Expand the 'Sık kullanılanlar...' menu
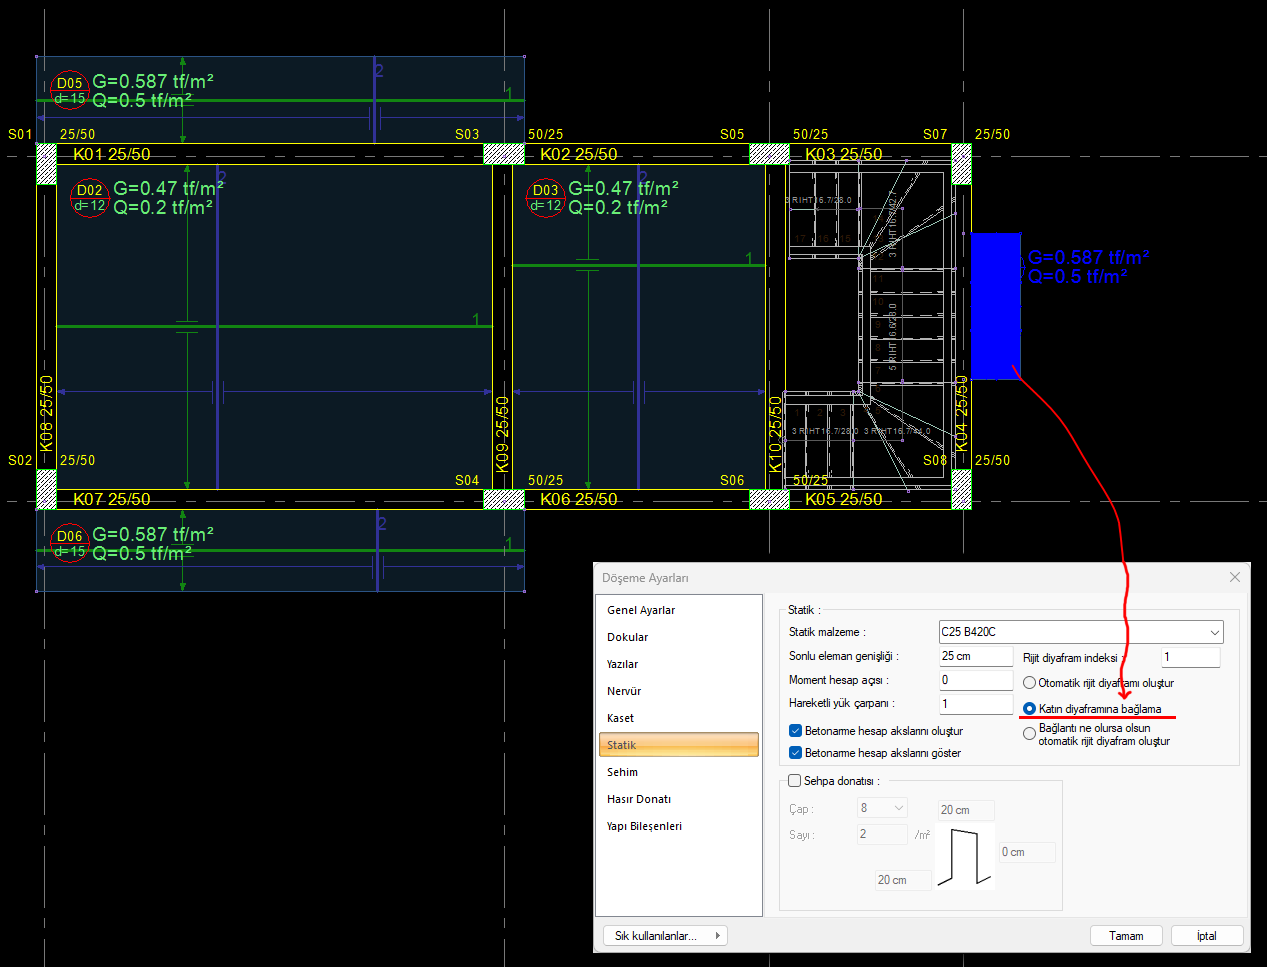1267x967 pixels. 665,936
